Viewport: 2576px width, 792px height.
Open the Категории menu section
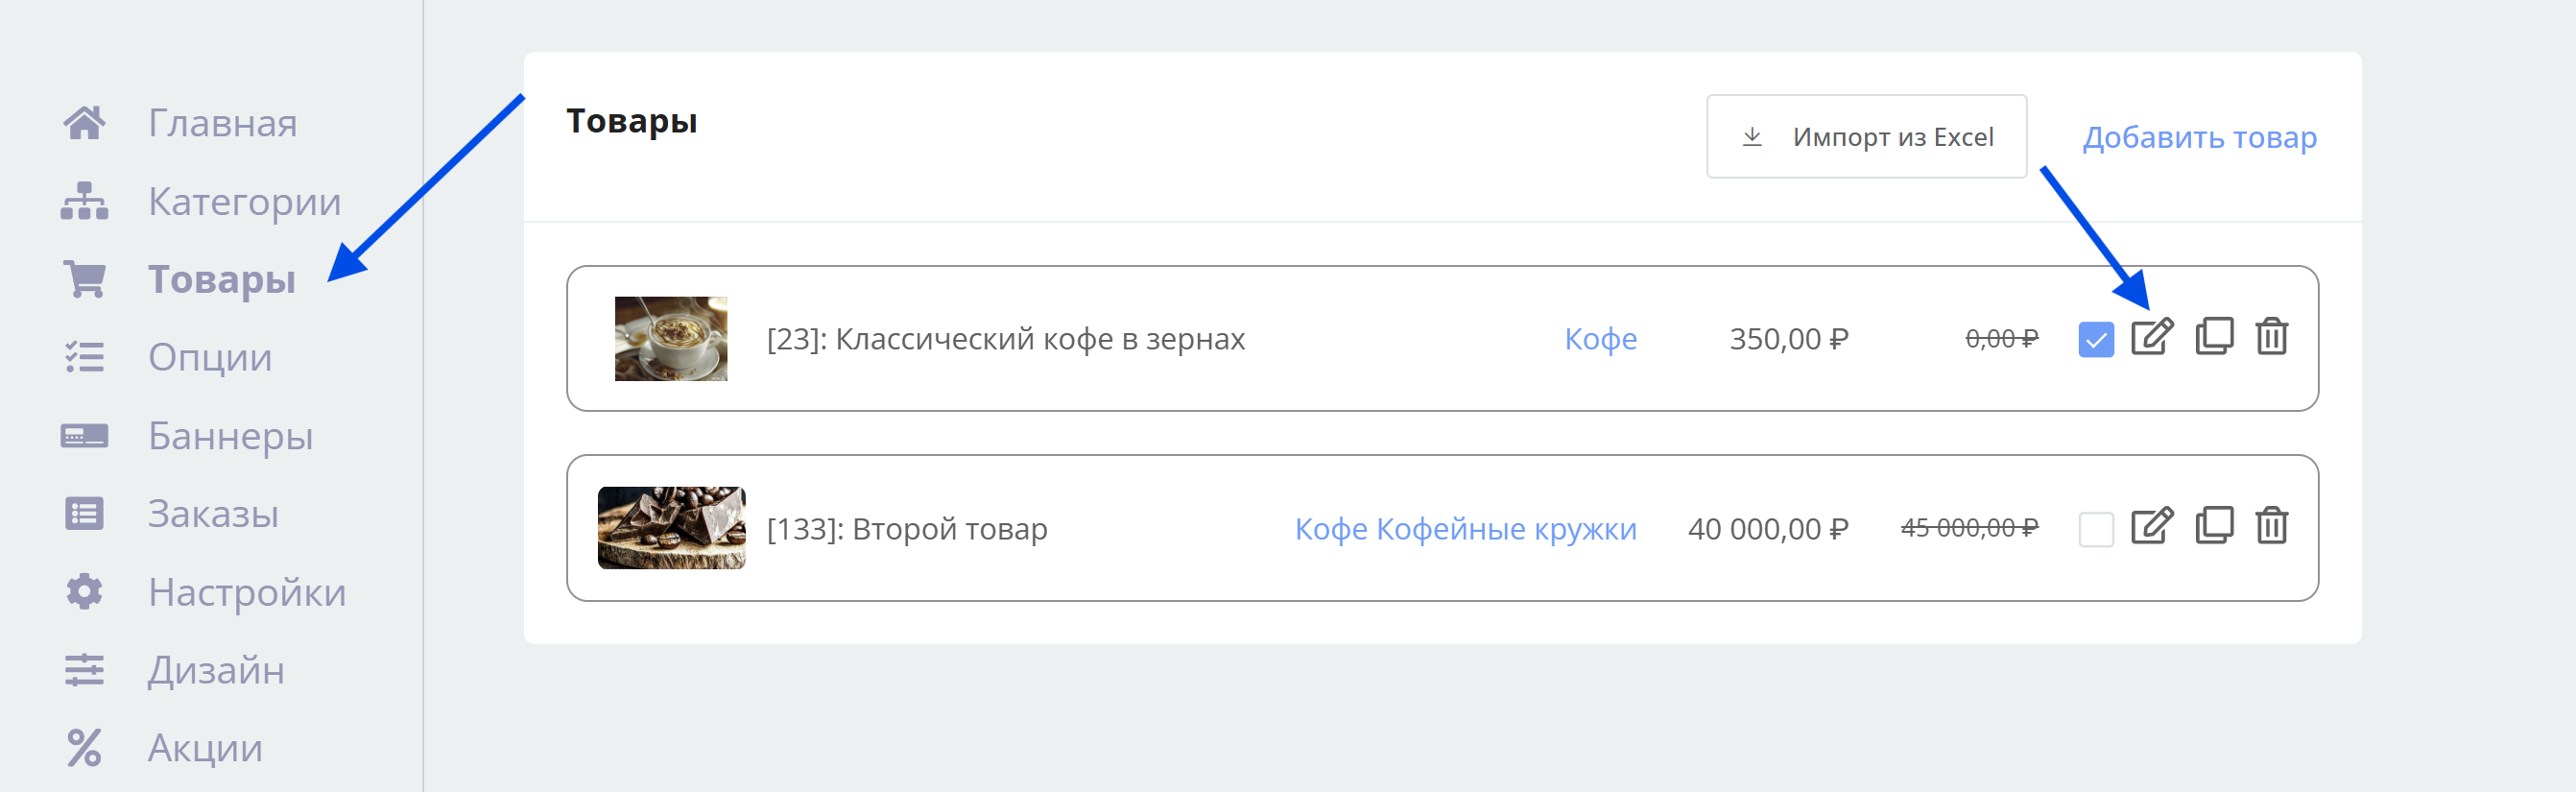click(x=244, y=202)
